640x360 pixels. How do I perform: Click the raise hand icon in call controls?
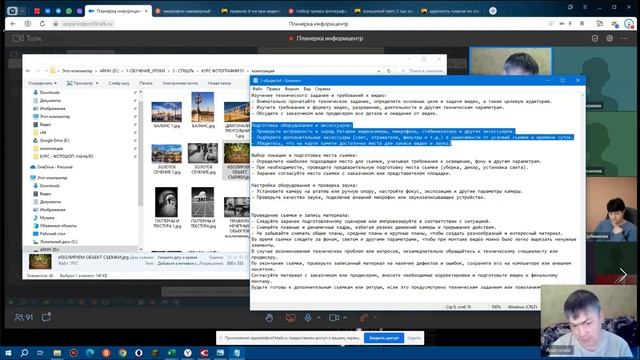[269, 318]
